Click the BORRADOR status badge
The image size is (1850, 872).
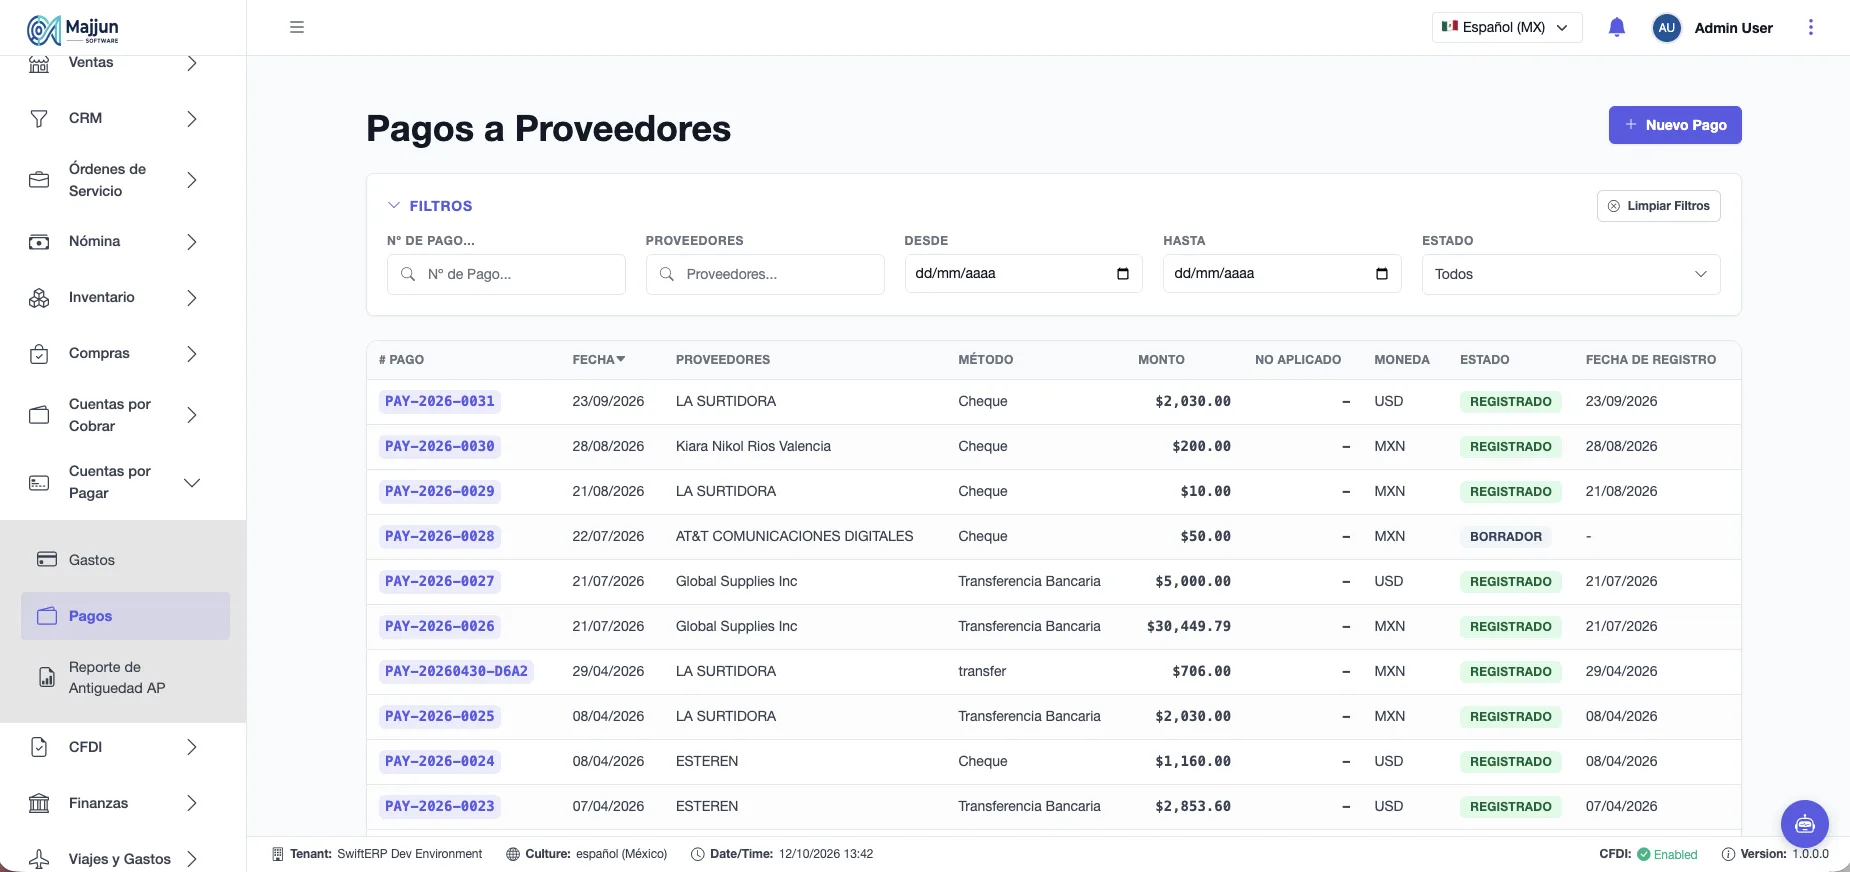1506,537
